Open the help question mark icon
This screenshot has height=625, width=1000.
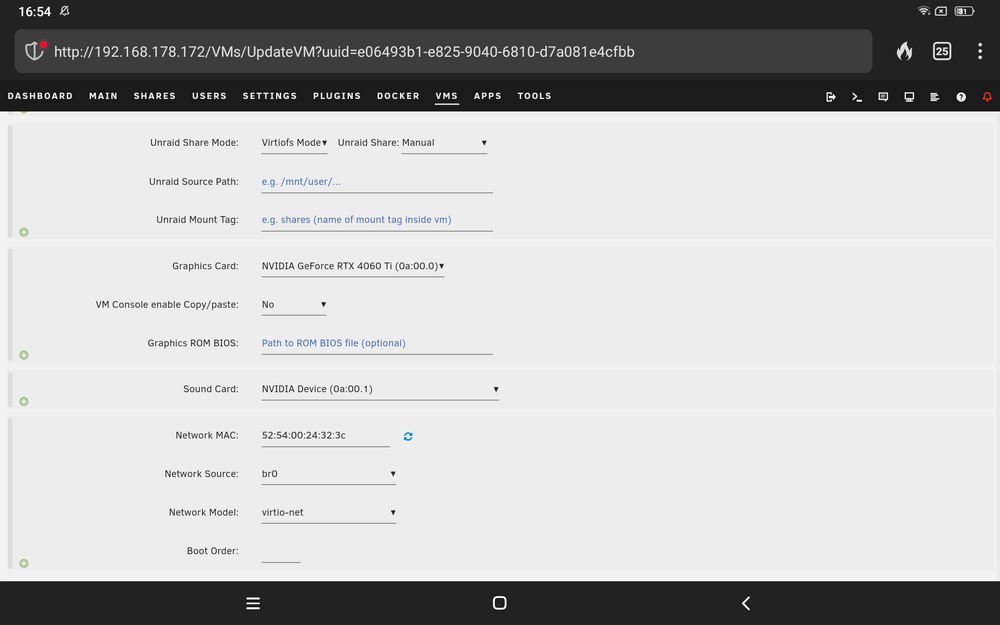click(x=960, y=97)
